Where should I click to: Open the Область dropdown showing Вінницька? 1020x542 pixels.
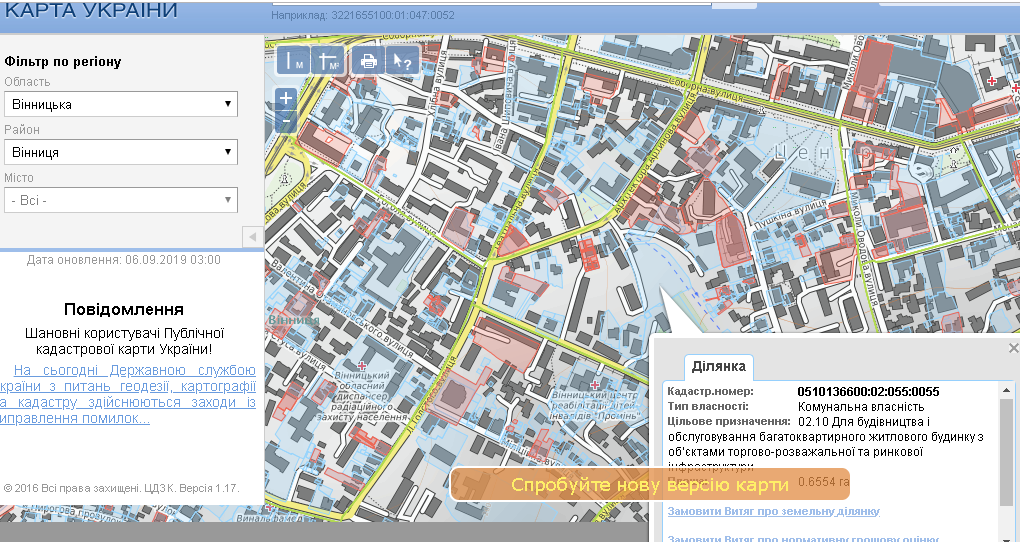point(121,104)
